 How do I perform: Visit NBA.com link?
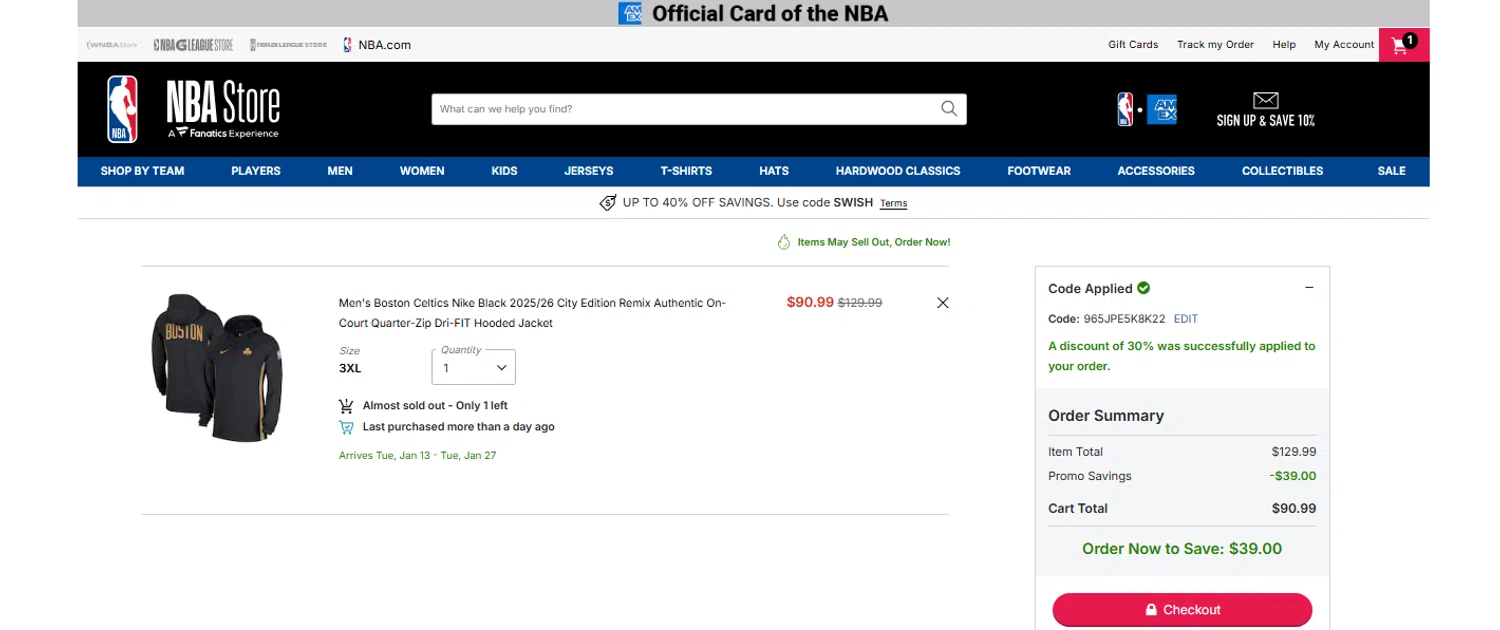(377, 45)
